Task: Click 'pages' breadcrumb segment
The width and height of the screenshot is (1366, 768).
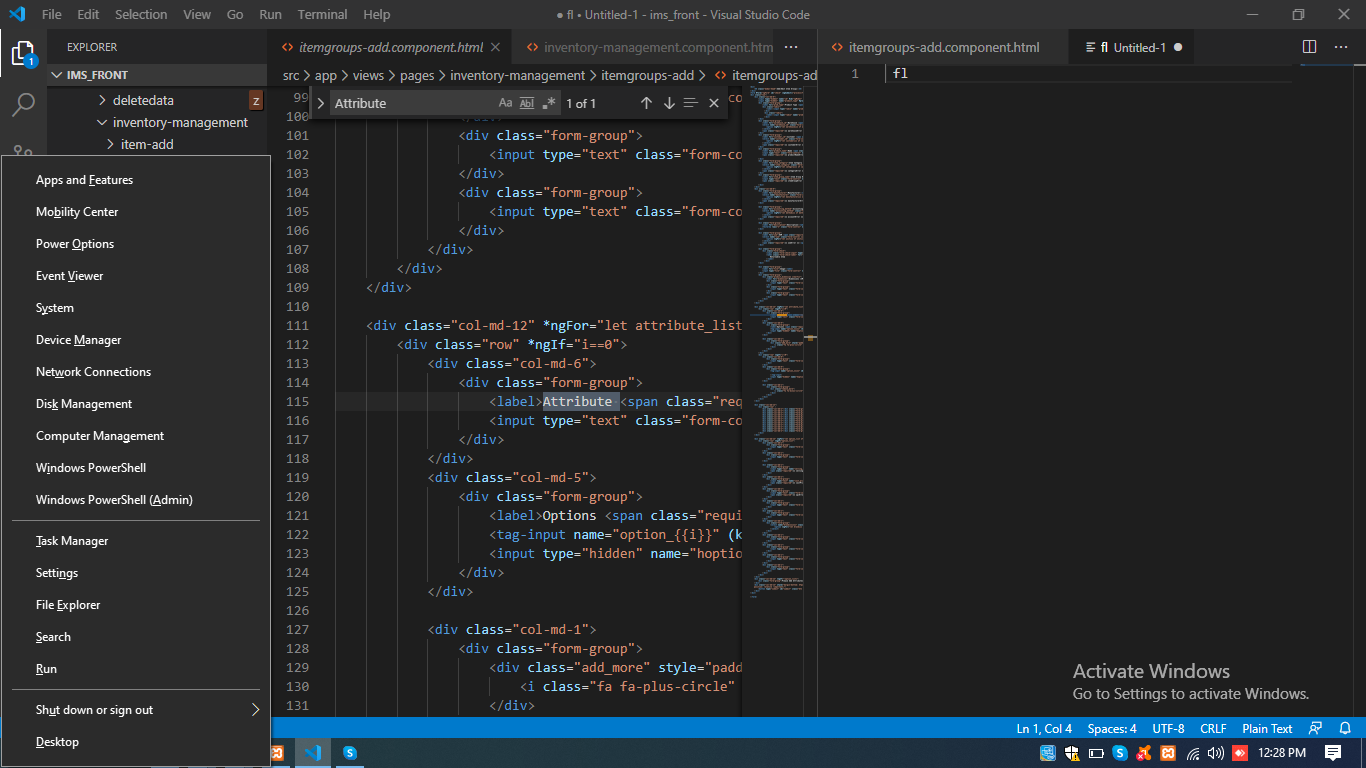Action: coord(417,75)
